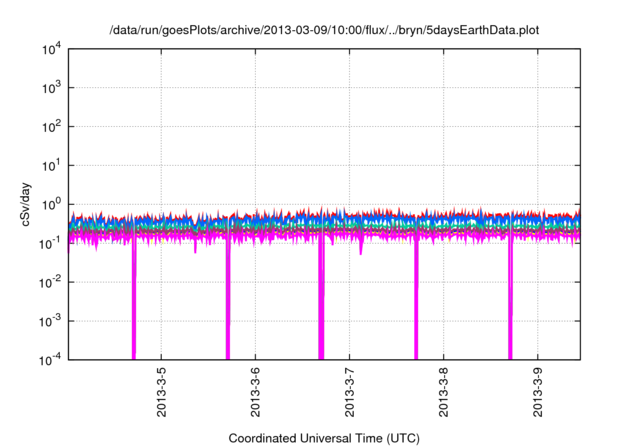Click the magenta dropout spike before 2013-3-7
640x448 pixels.
(x=322, y=300)
